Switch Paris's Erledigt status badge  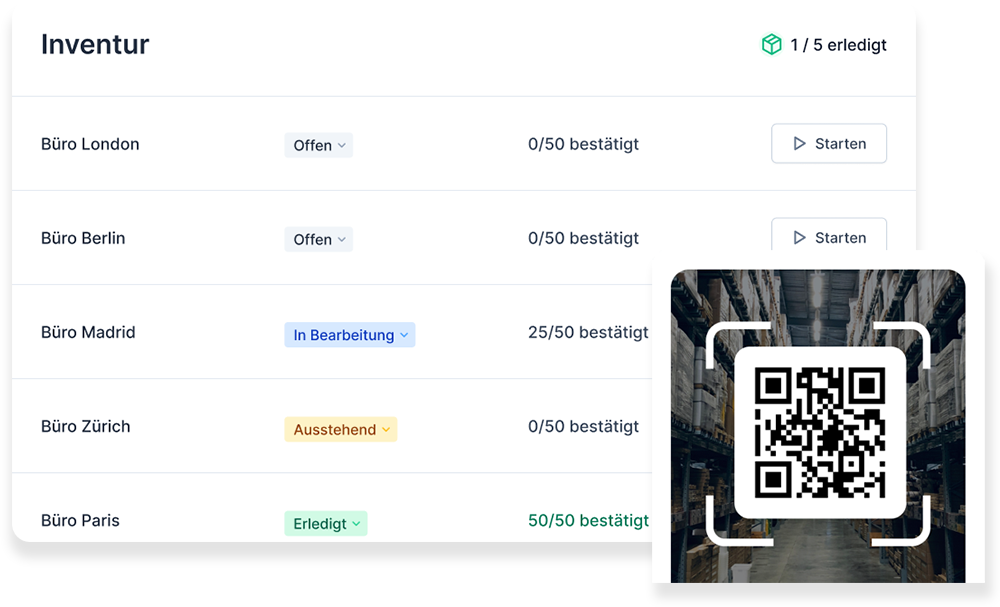click(326, 522)
